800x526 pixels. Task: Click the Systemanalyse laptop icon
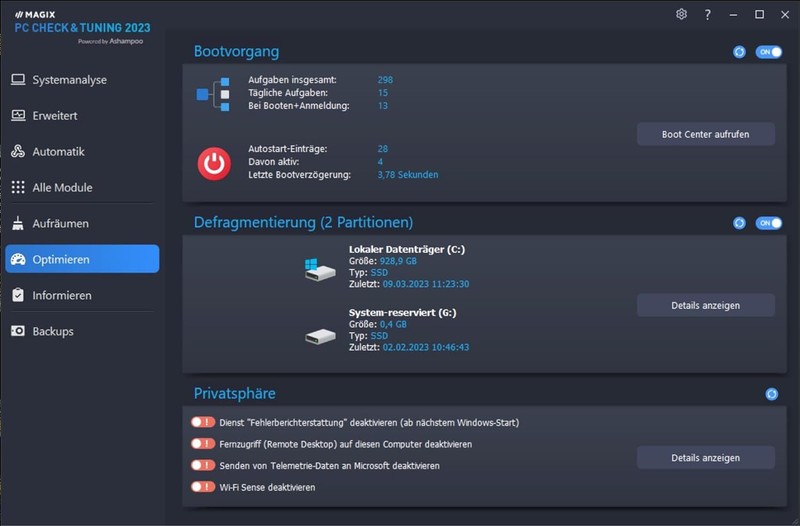pos(18,80)
